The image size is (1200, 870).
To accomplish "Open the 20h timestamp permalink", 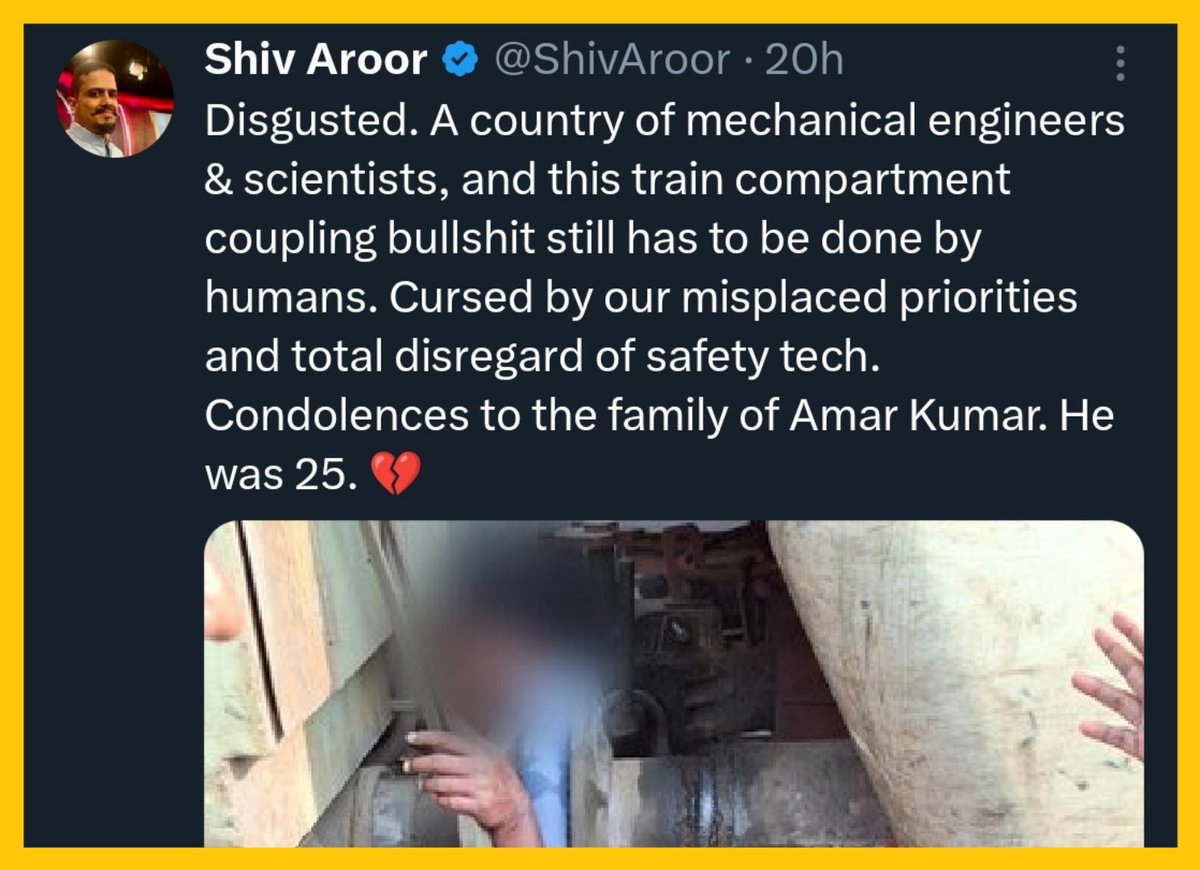I will click(804, 62).
